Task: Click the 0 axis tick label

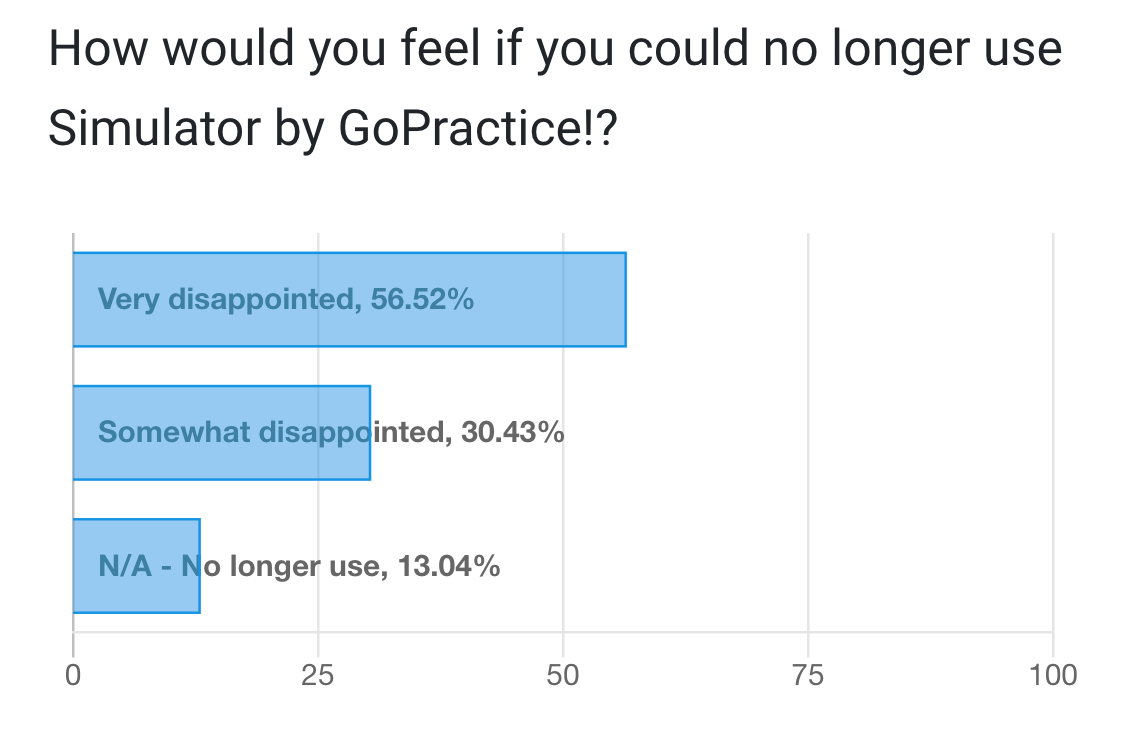Action: 73,675
